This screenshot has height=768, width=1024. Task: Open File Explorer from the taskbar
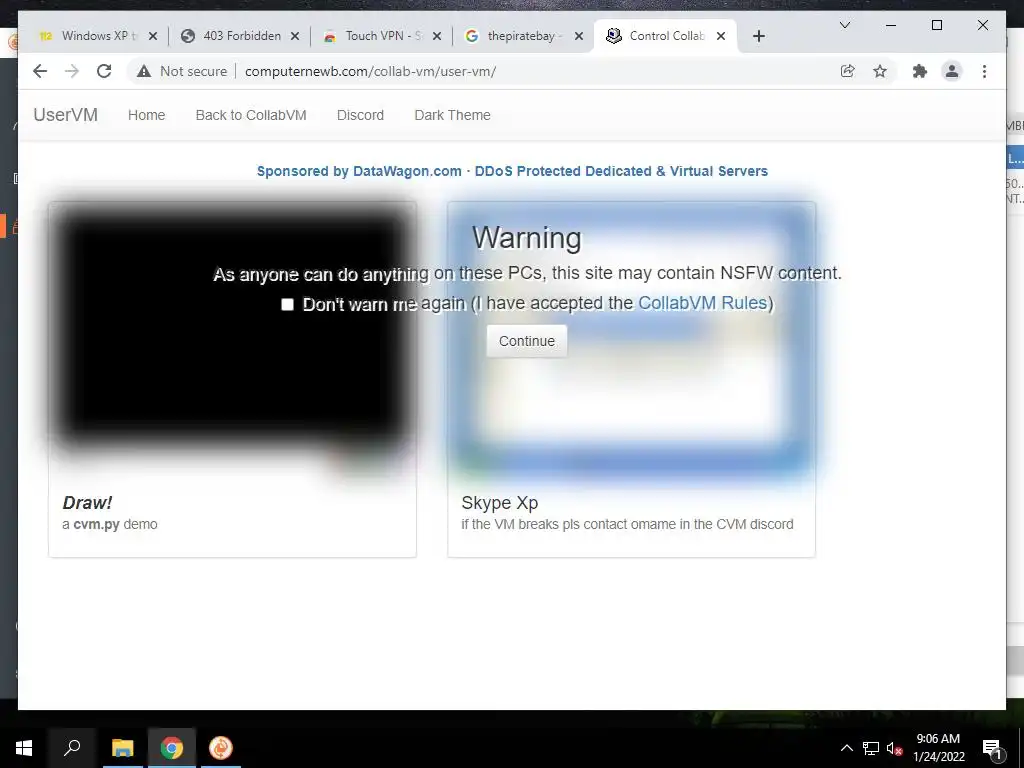122,748
